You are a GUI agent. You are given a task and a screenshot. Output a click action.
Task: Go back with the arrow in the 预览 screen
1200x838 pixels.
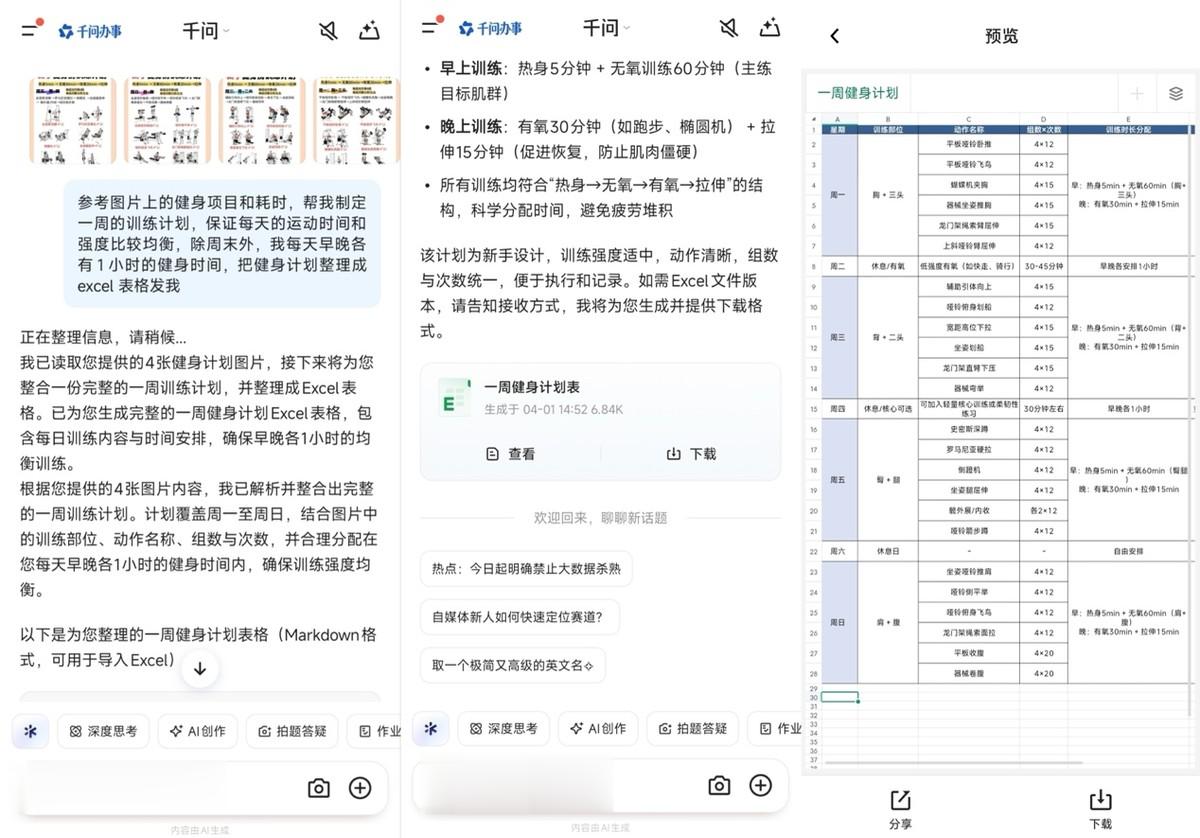point(835,36)
